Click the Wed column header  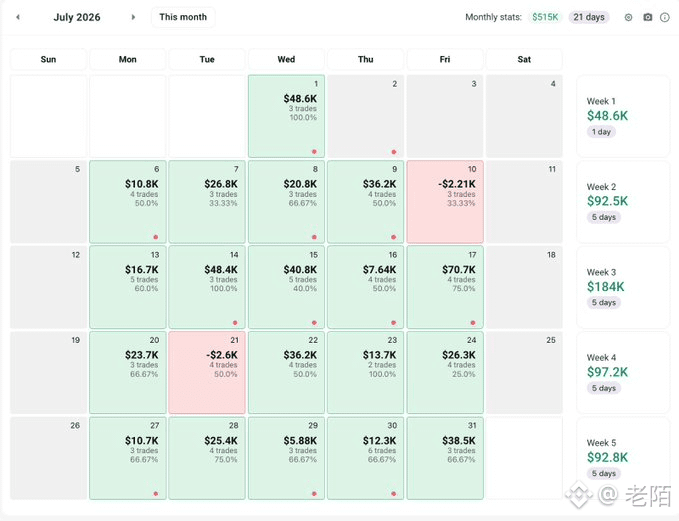[286, 59]
